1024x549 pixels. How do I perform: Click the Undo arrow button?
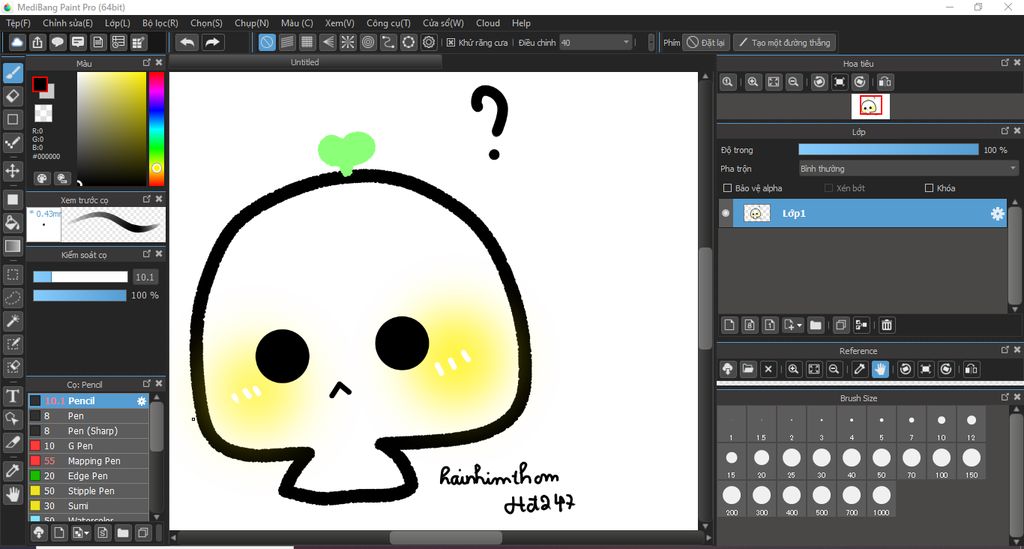[187, 42]
